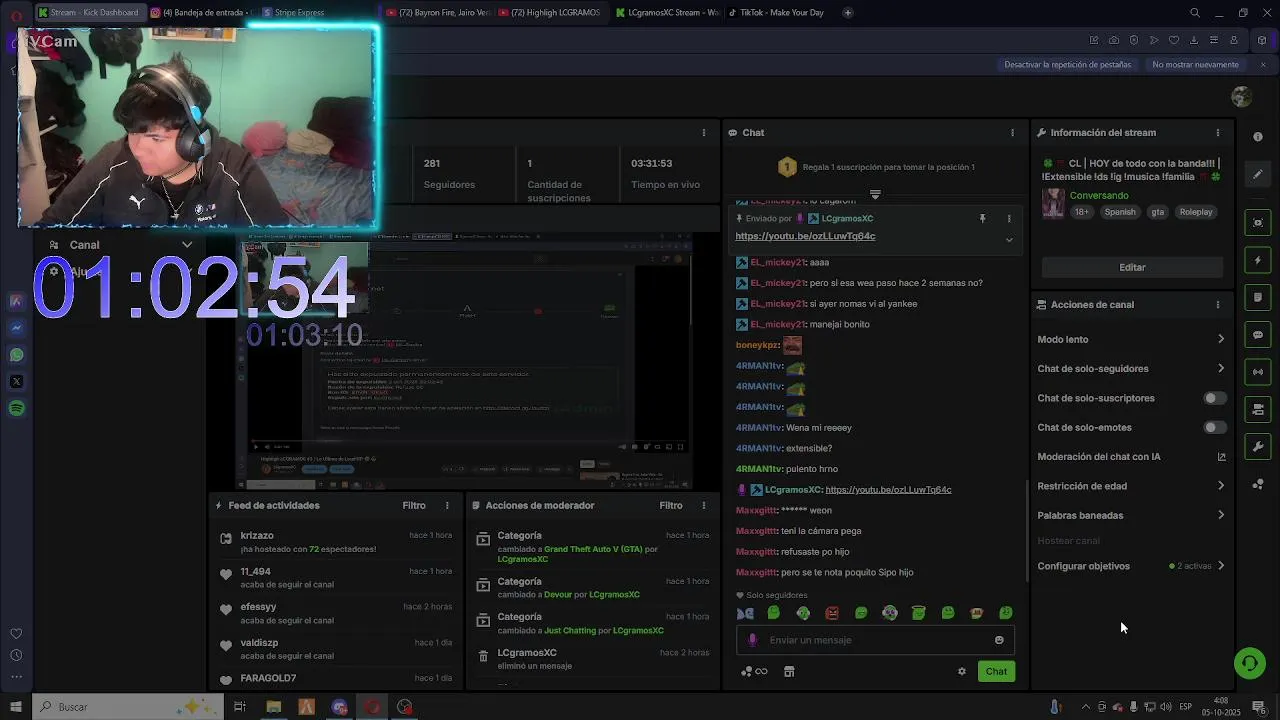Screen dimensions: 1280x720
Task: Click the Editar stream info button
Action: point(1132,267)
